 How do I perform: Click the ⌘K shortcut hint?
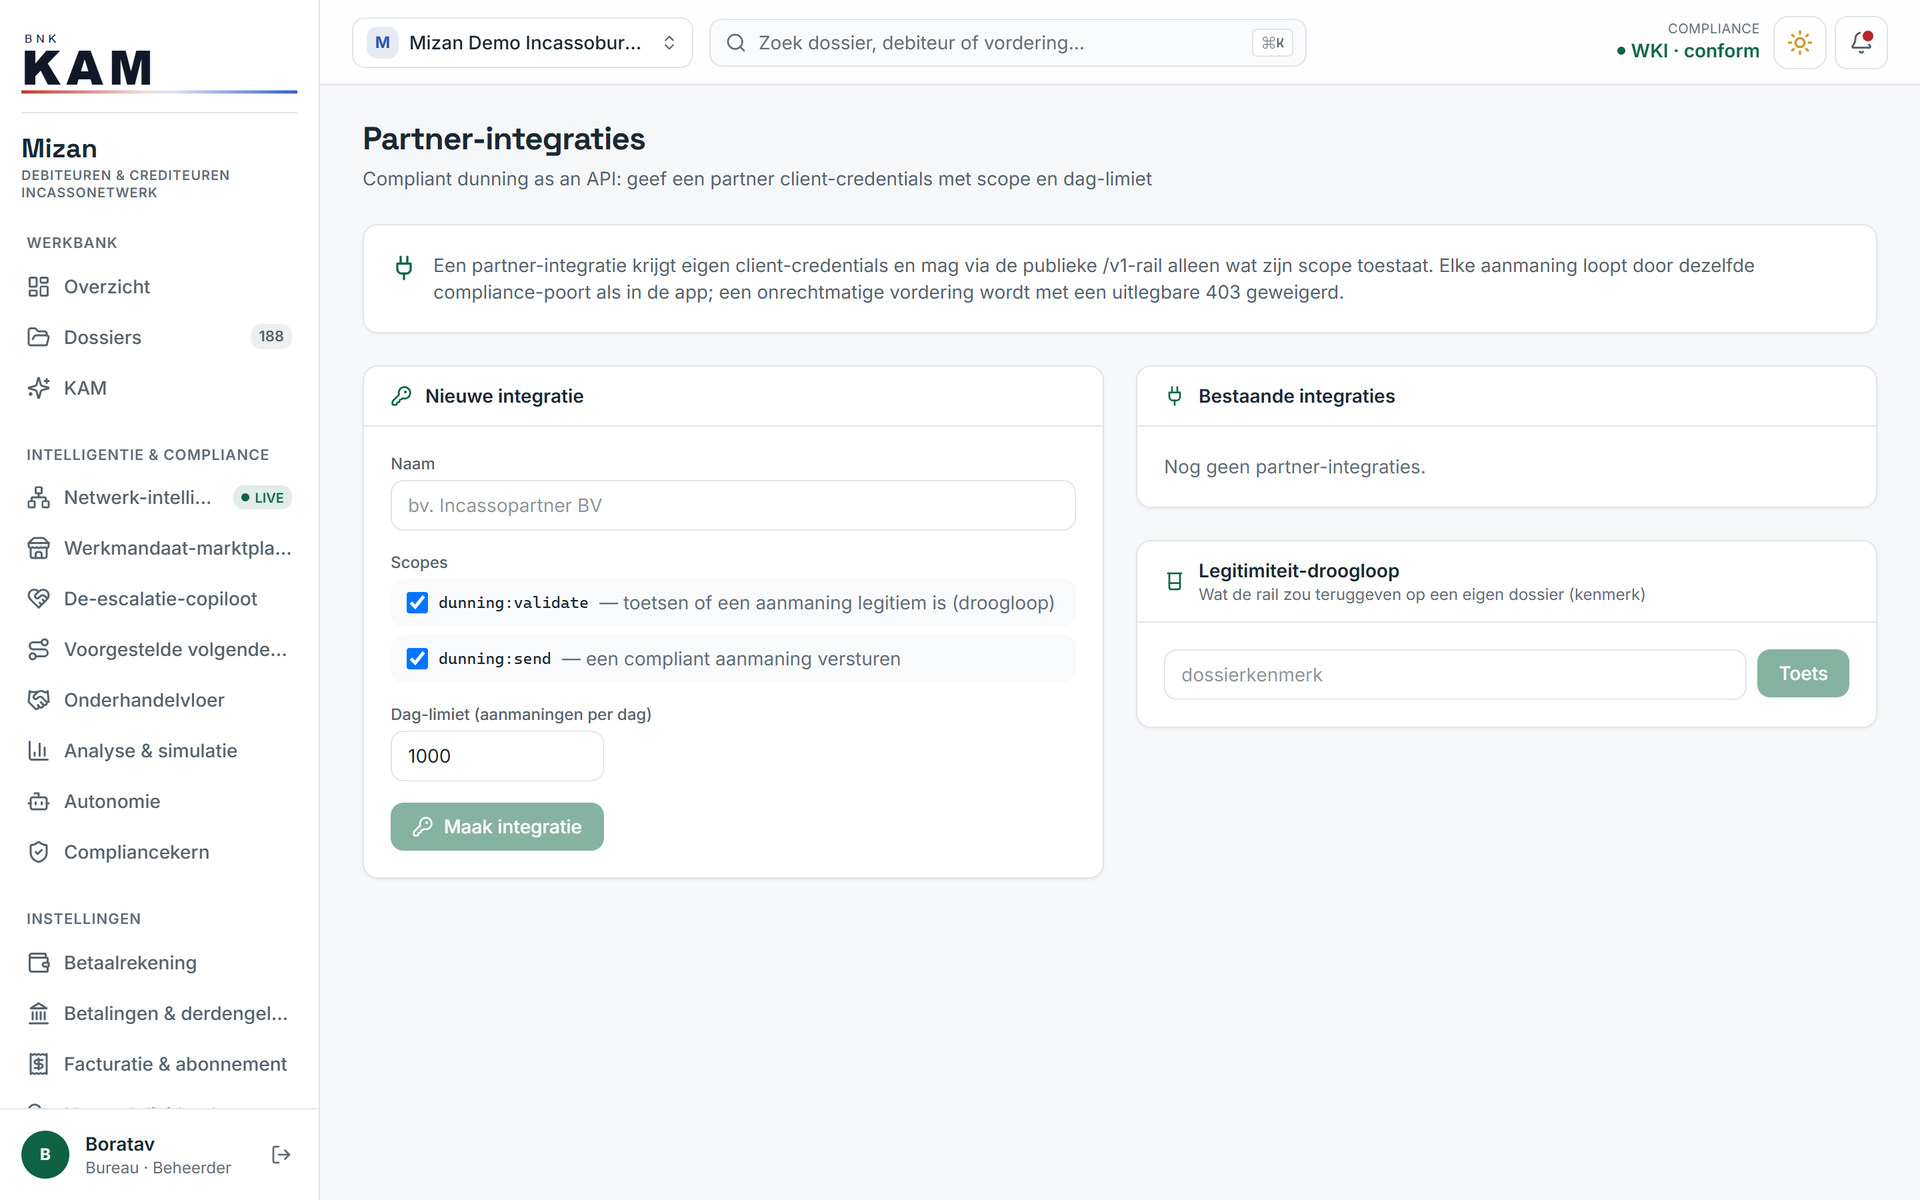pos(1272,43)
